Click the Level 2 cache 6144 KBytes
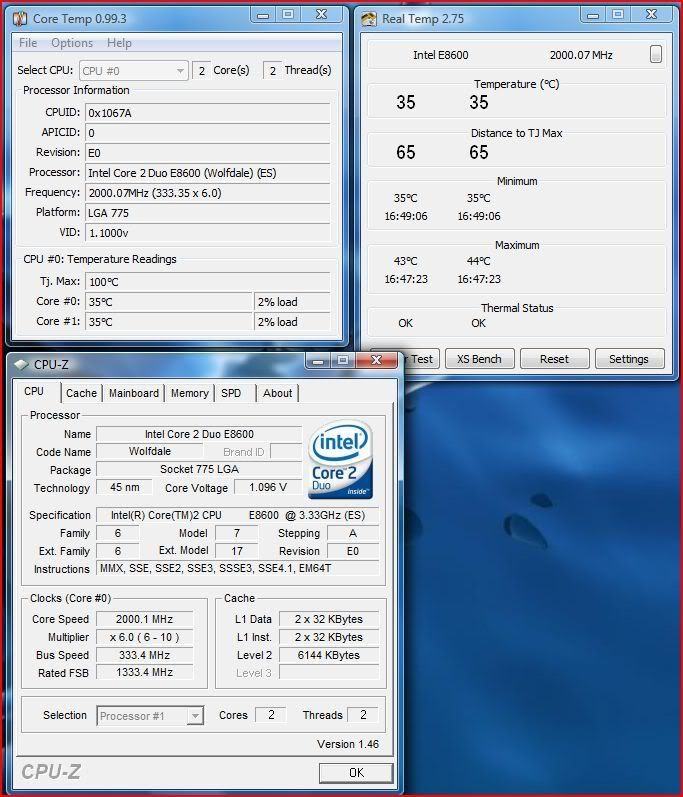 point(329,655)
